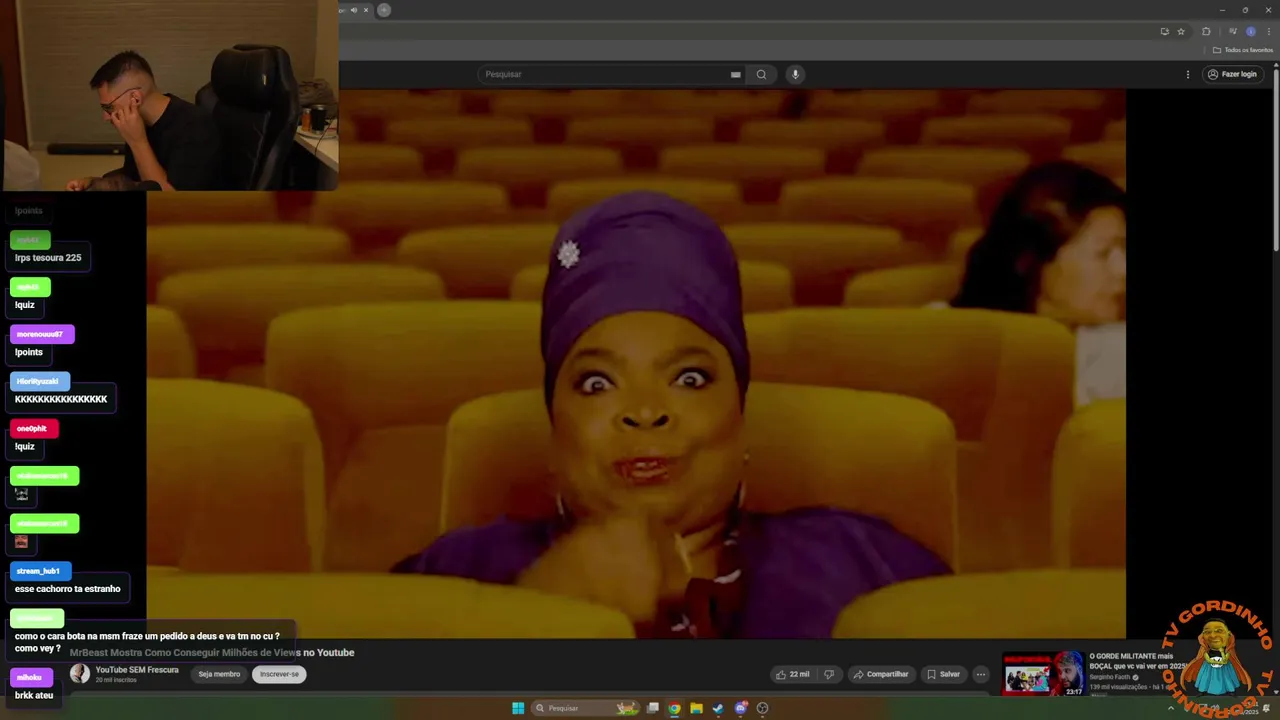Click the Compartilhar share button
Viewport: 1280px width, 720px height.
click(880, 674)
